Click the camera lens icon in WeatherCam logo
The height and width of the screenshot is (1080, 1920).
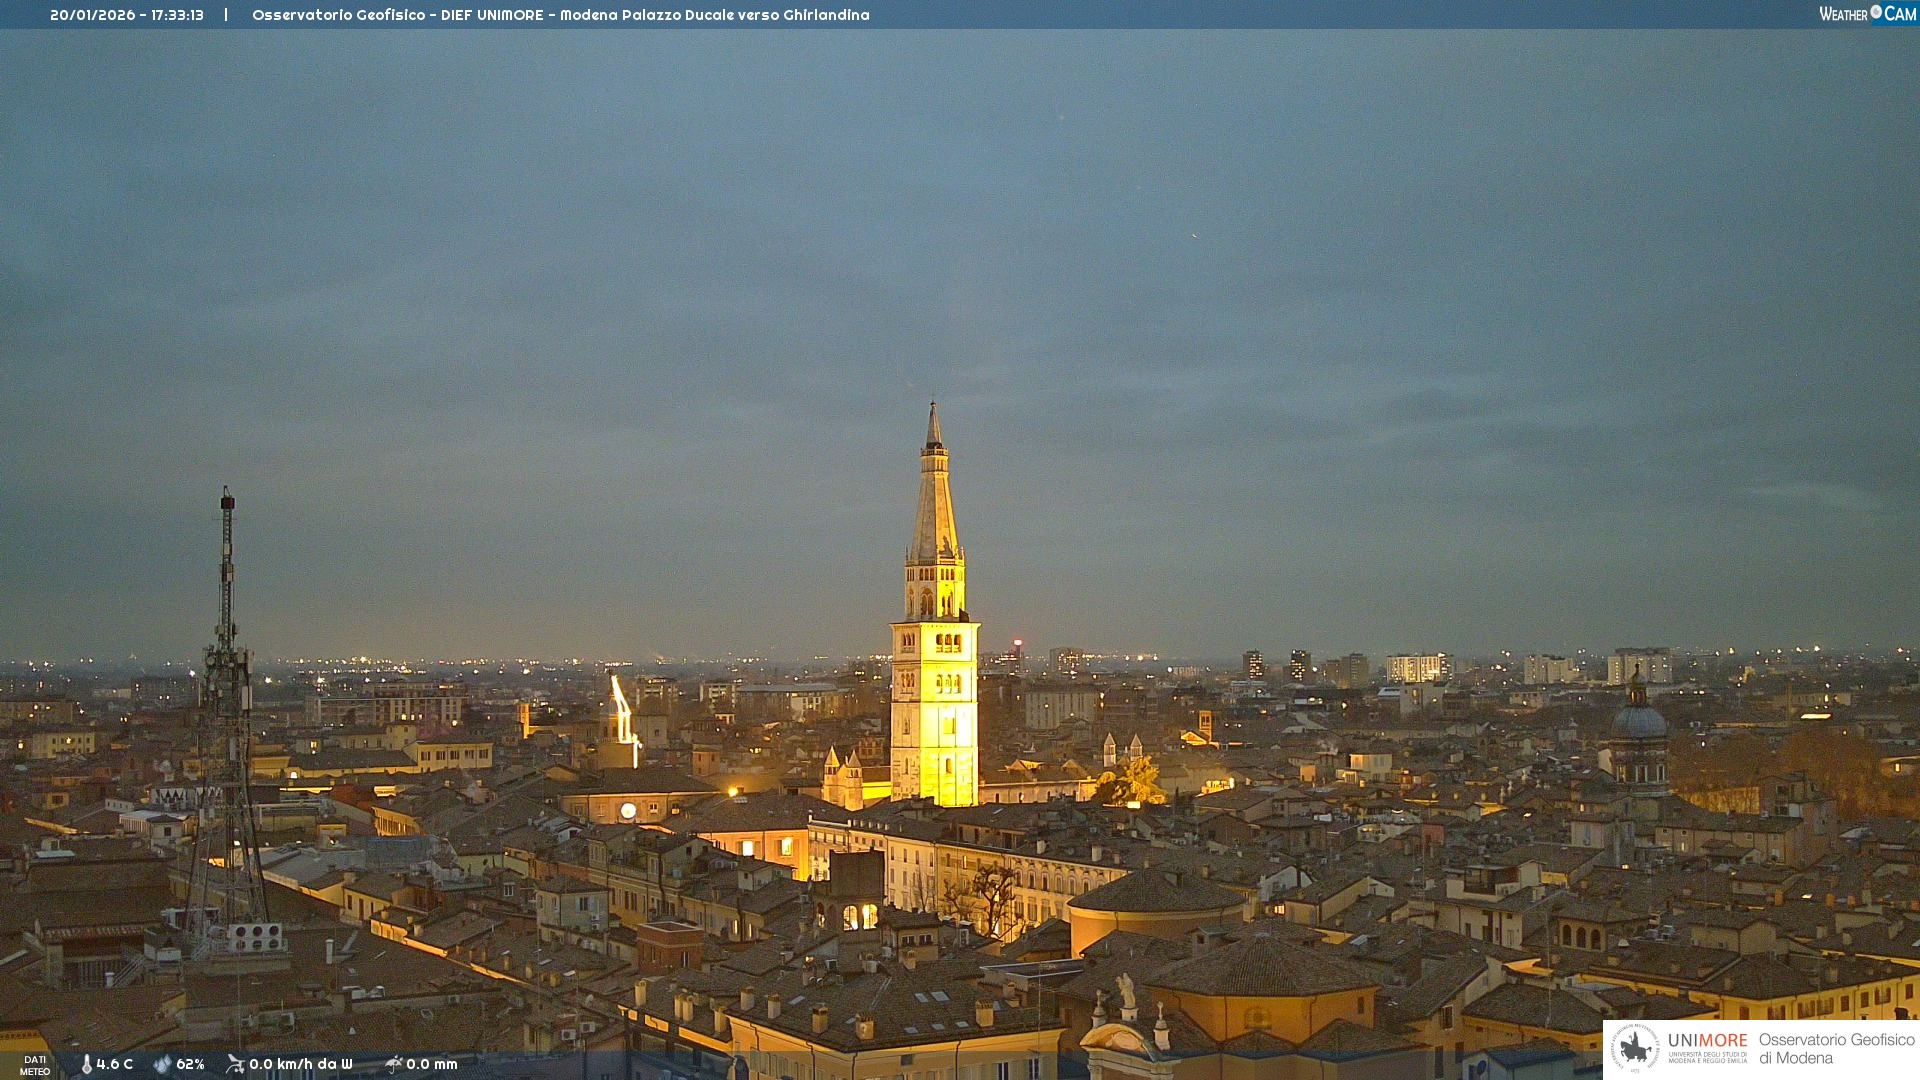click(1876, 12)
